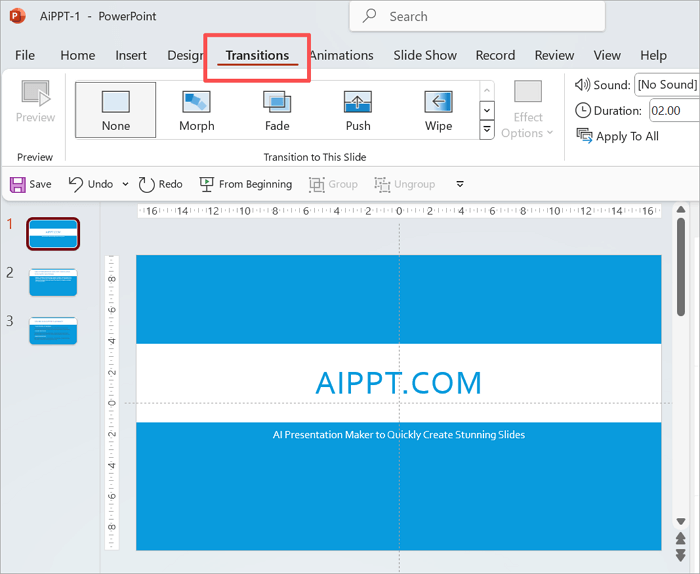Screen dimensions: 700x574
Task: Open the File menu
Action: click(x=25, y=55)
